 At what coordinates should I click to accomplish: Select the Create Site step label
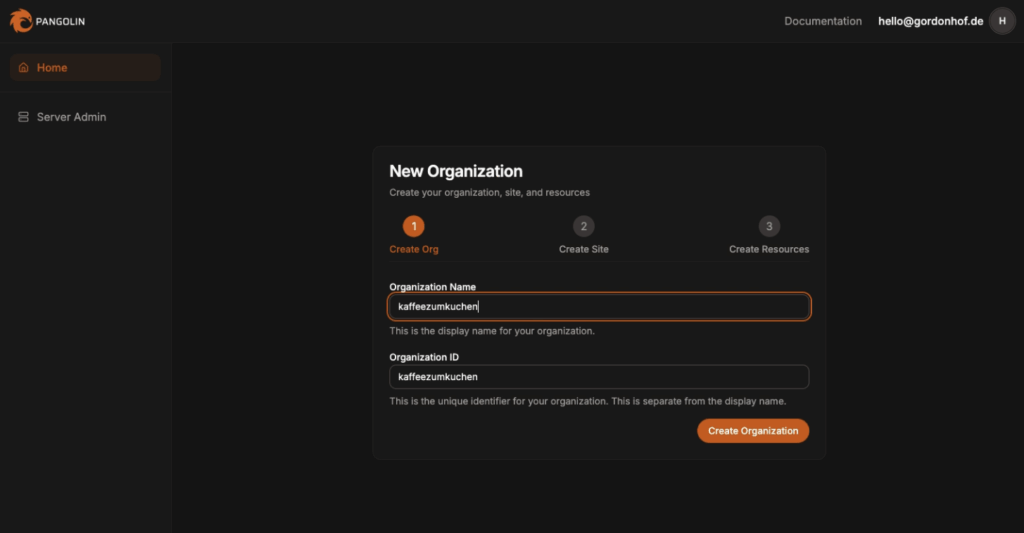[584, 249]
